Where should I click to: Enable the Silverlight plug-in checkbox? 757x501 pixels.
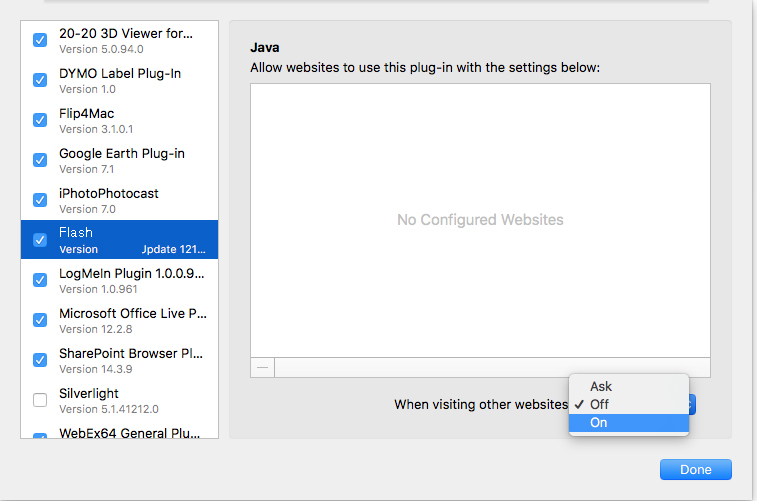click(40, 400)
